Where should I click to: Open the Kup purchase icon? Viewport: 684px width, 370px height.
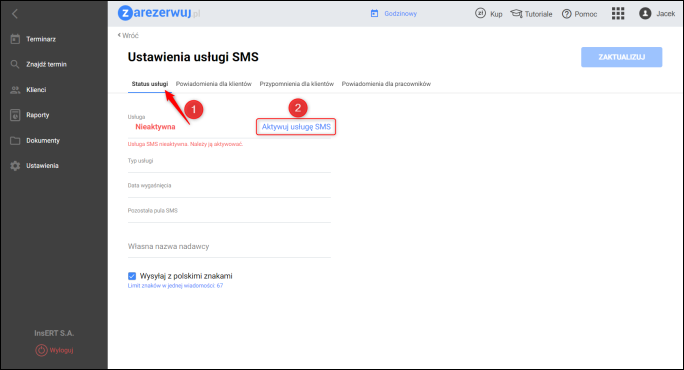point(480,14)
